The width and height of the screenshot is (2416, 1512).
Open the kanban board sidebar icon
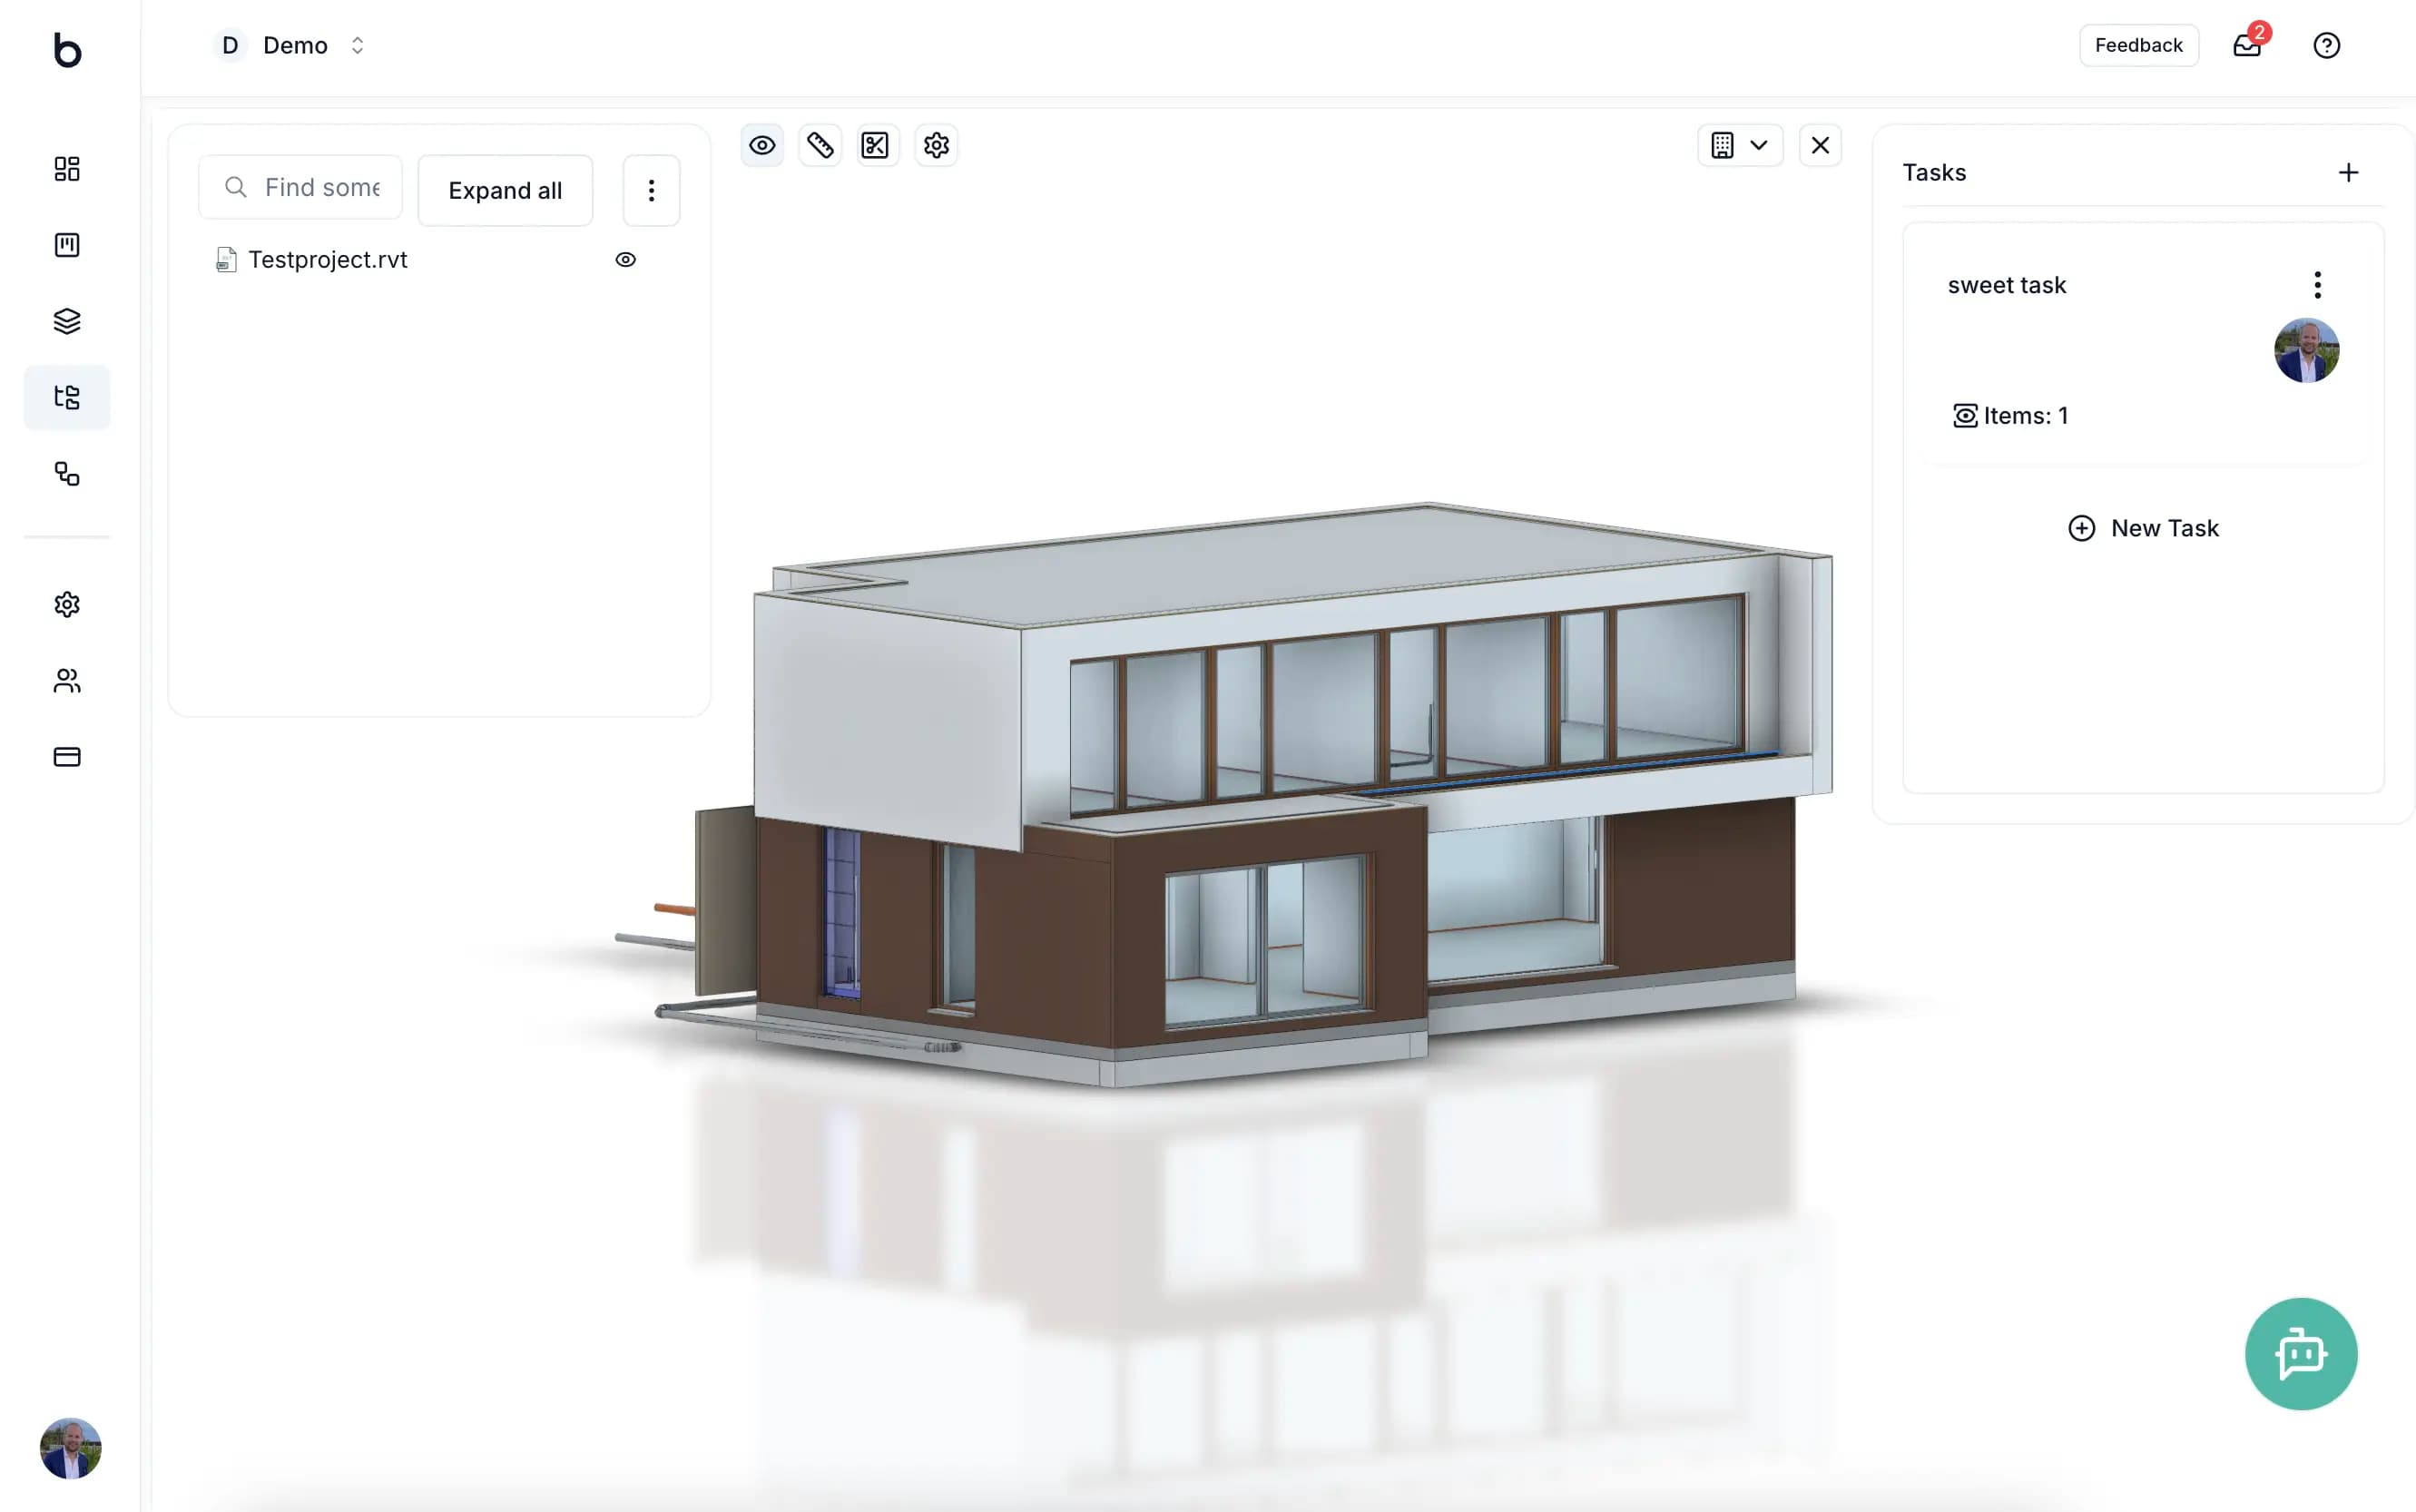[67, 245]
